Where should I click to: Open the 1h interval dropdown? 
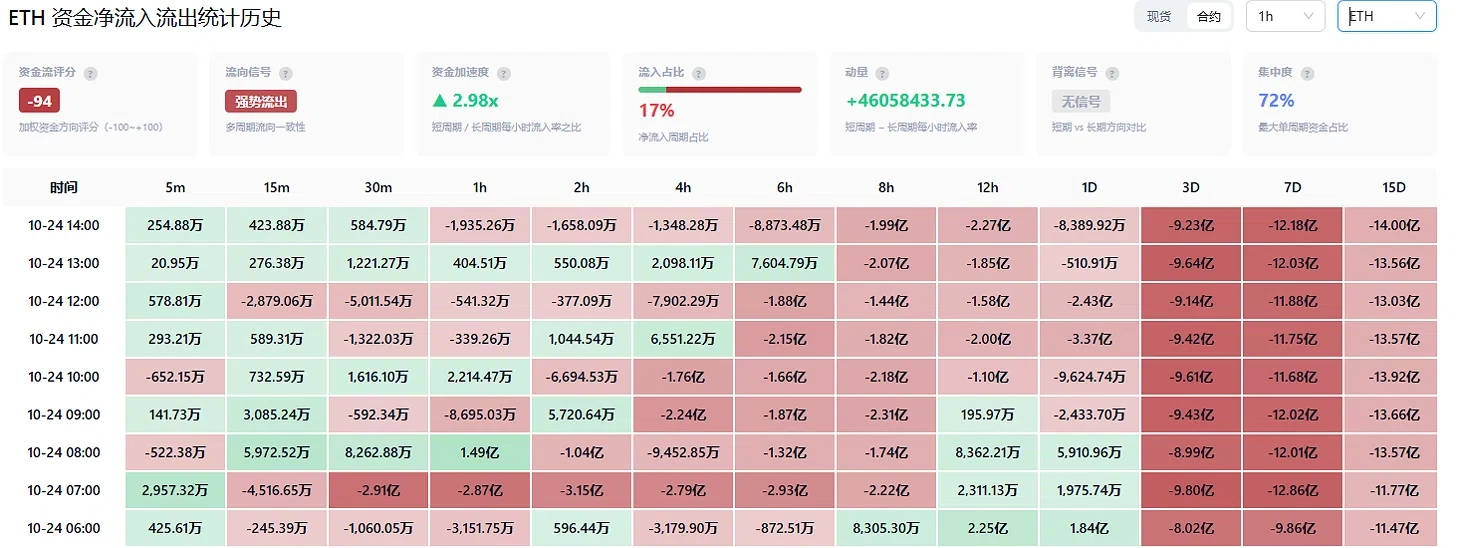[1285, 16]
